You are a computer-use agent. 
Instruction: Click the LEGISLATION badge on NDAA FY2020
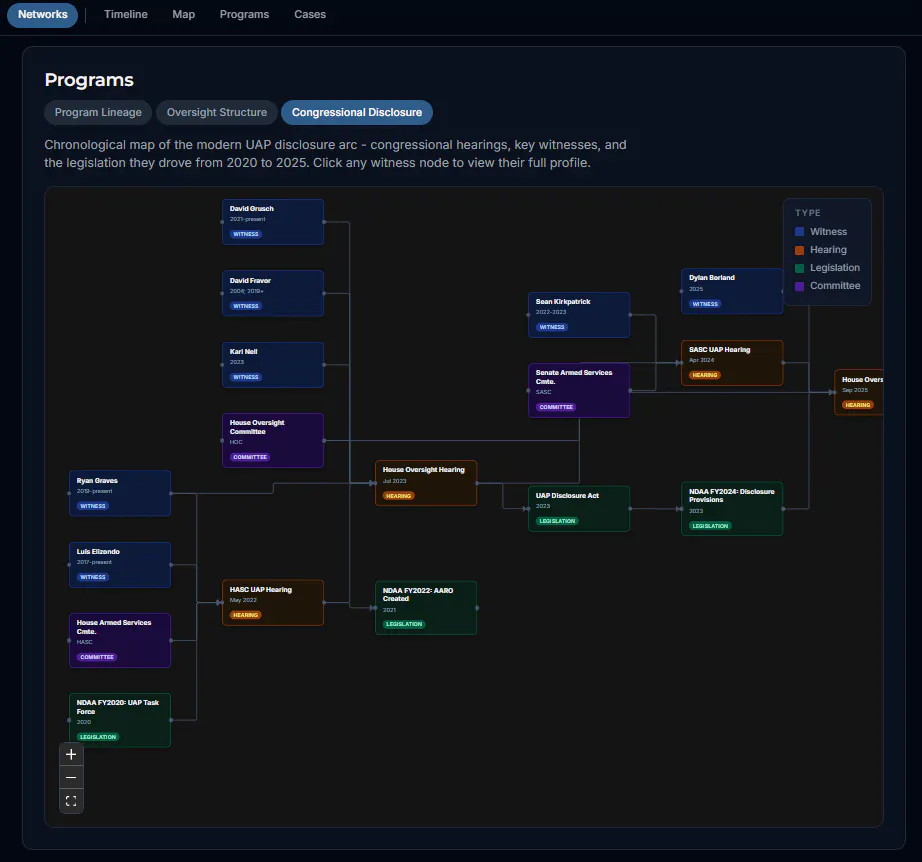pyautogui.click(x=98, y=737)
